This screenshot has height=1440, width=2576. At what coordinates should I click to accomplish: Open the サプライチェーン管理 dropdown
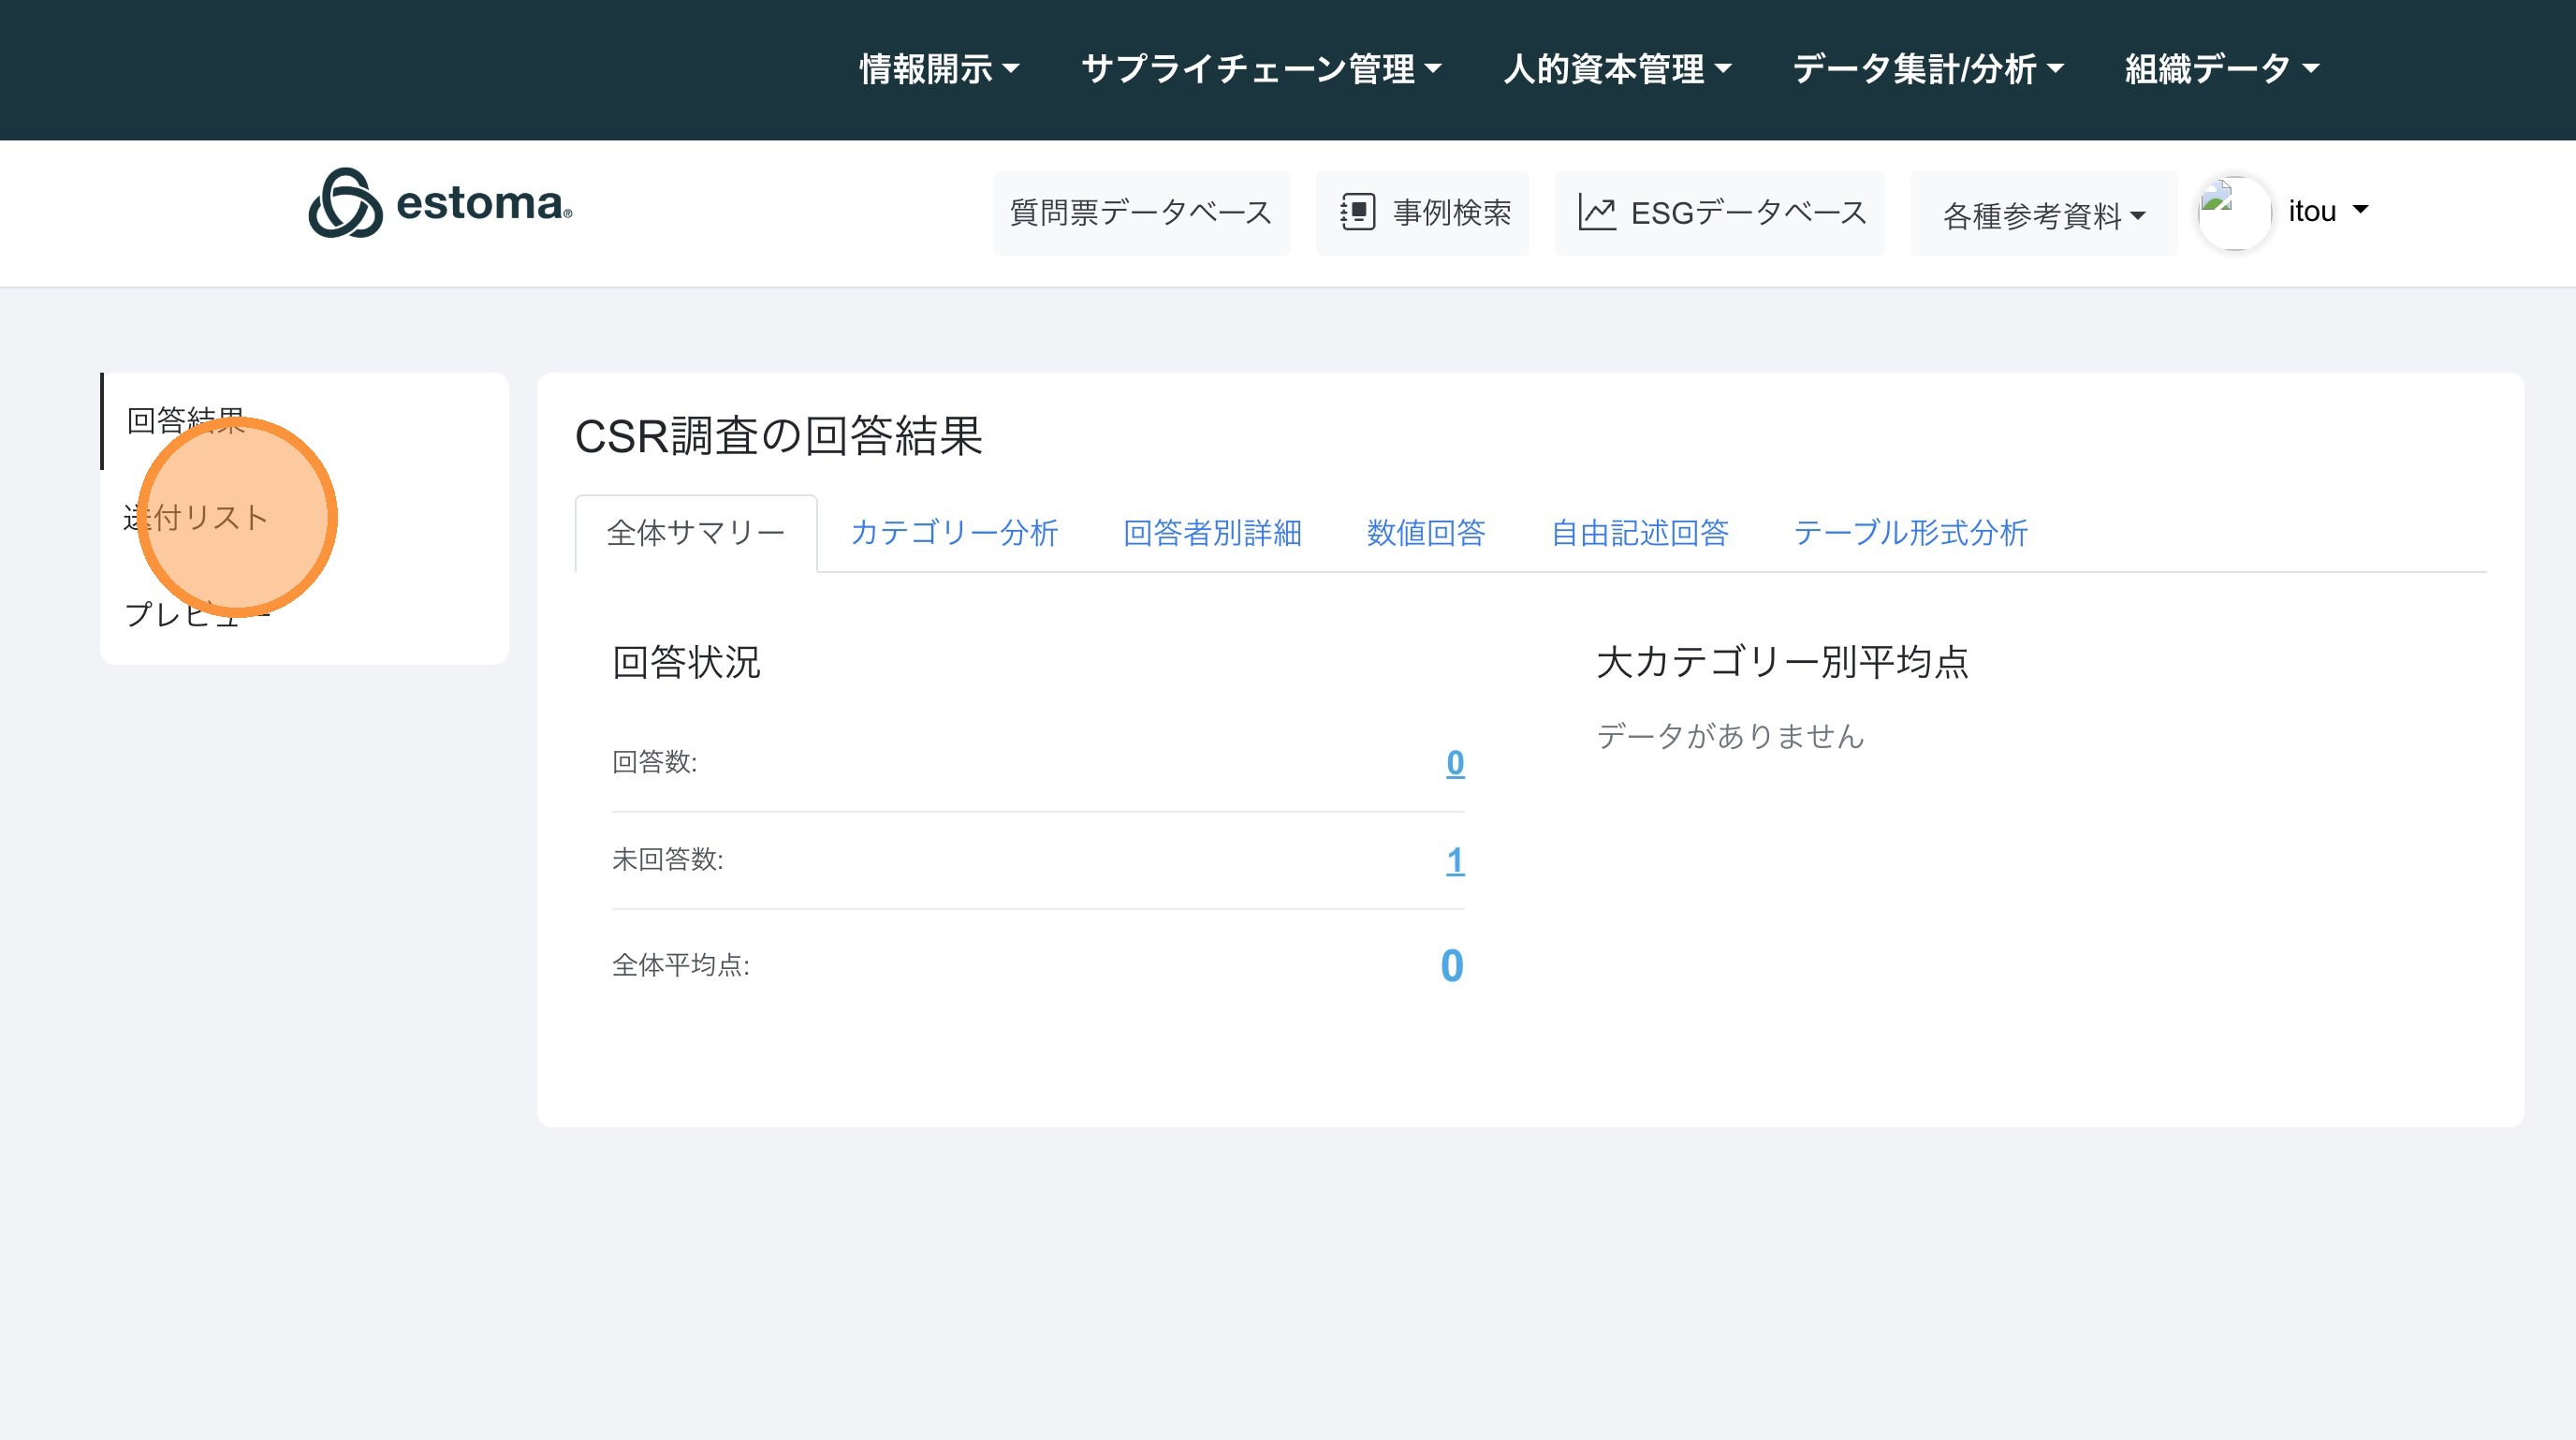click(1261, 69)
